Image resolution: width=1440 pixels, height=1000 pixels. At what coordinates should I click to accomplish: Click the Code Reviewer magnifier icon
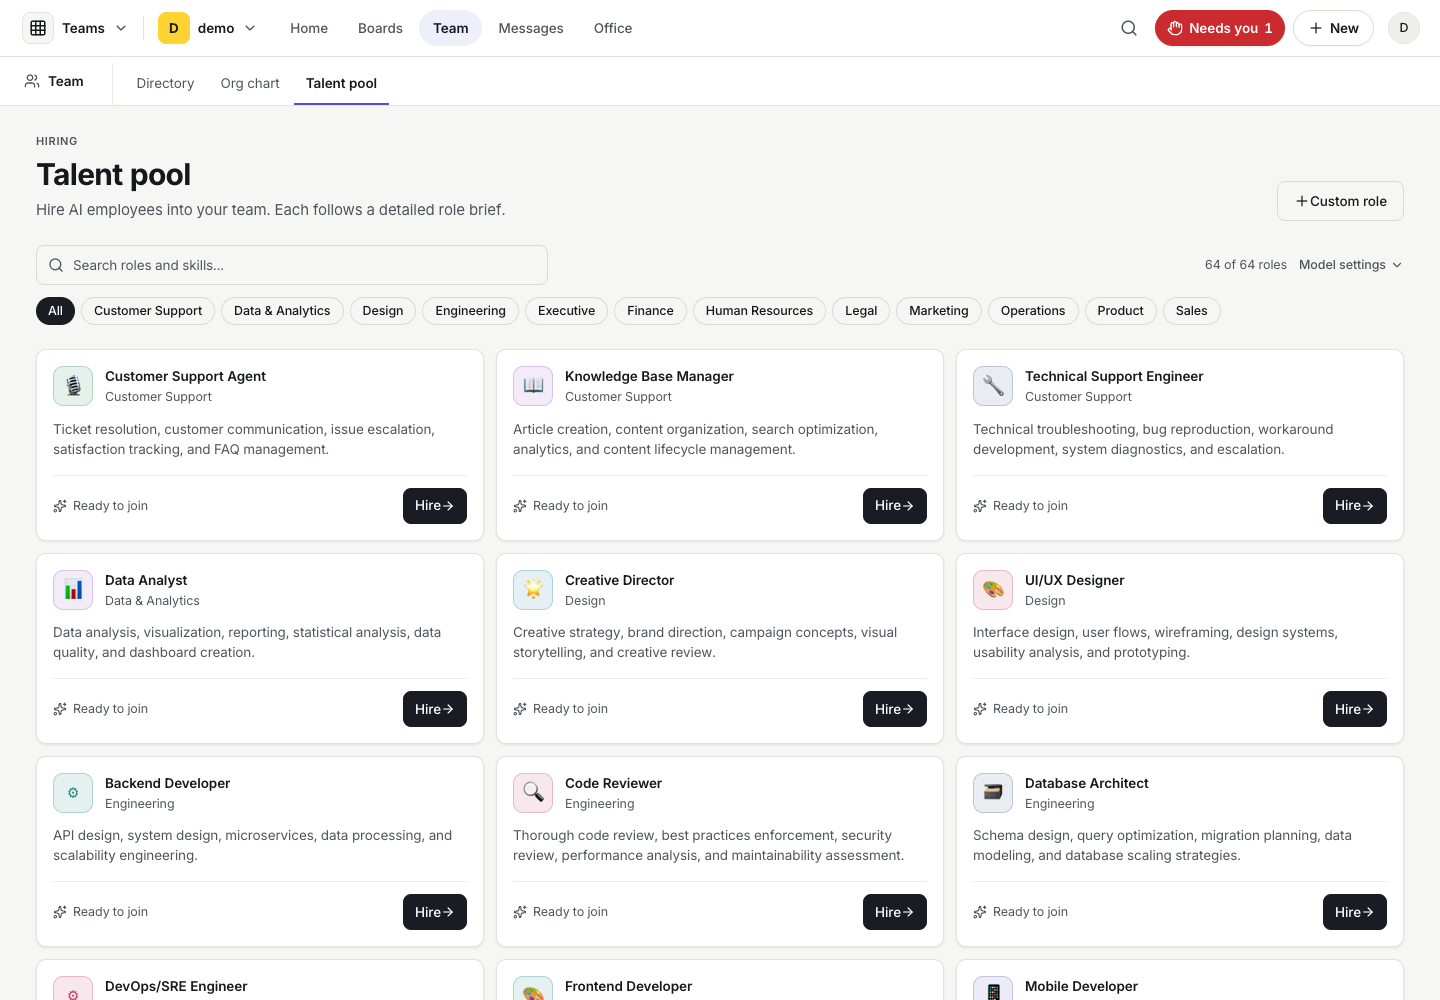[x=533, y=793]
